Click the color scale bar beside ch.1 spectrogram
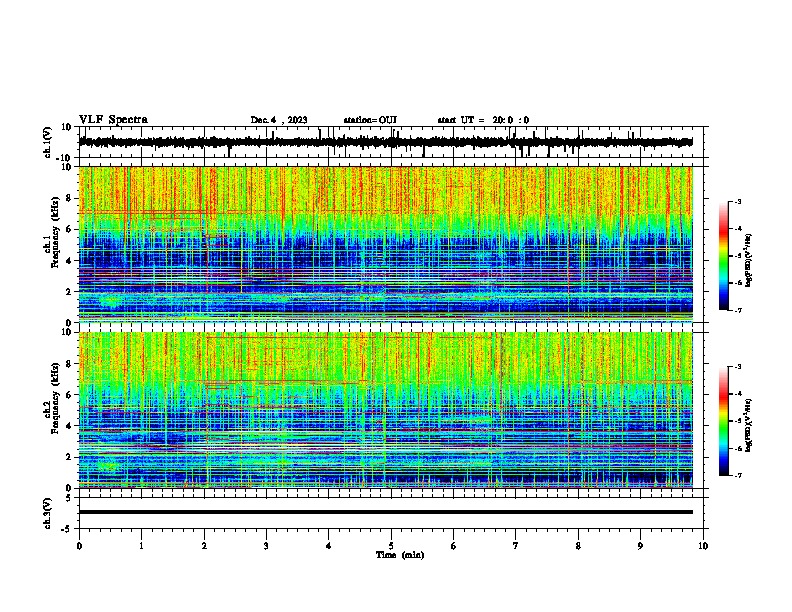 pos(724,256)
